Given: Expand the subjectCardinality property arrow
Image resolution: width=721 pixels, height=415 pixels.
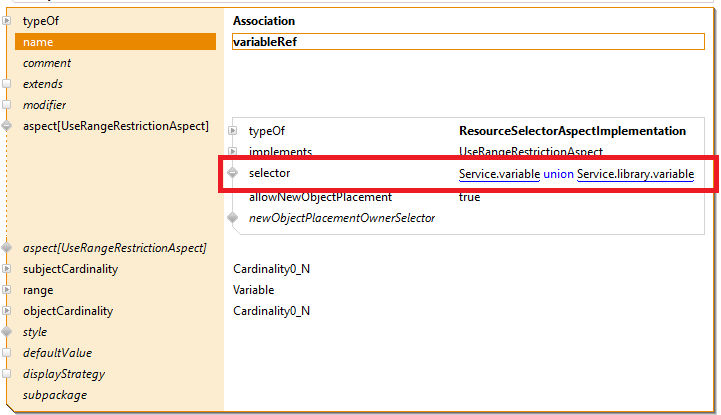Looking at the screenshot, I should 7,269.
